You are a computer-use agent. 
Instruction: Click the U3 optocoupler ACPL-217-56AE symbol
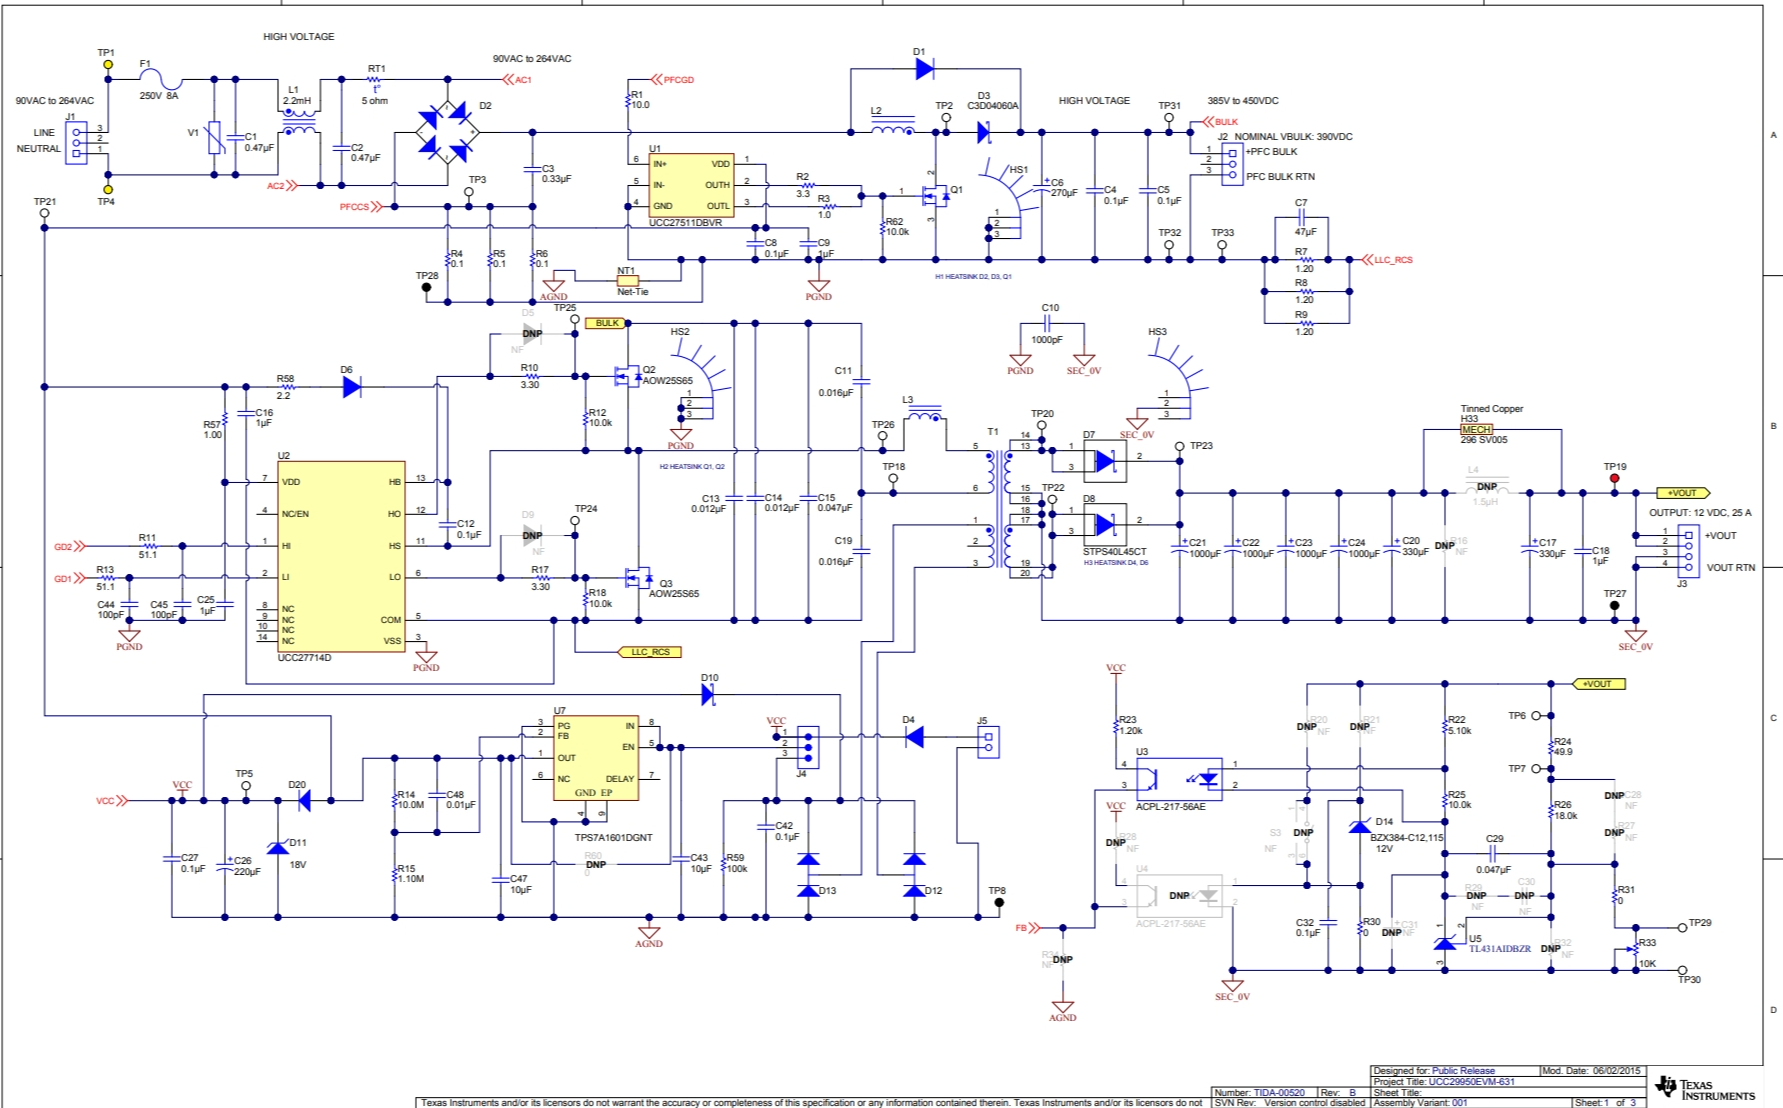[x=1179, y=778]
